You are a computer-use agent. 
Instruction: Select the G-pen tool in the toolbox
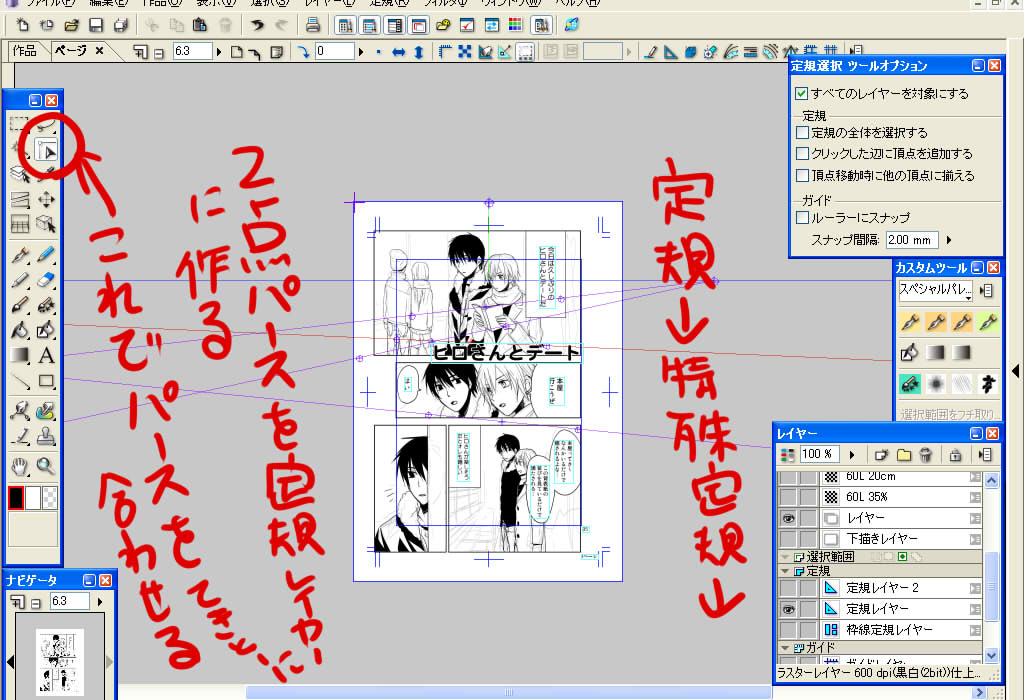coord(20,254)
